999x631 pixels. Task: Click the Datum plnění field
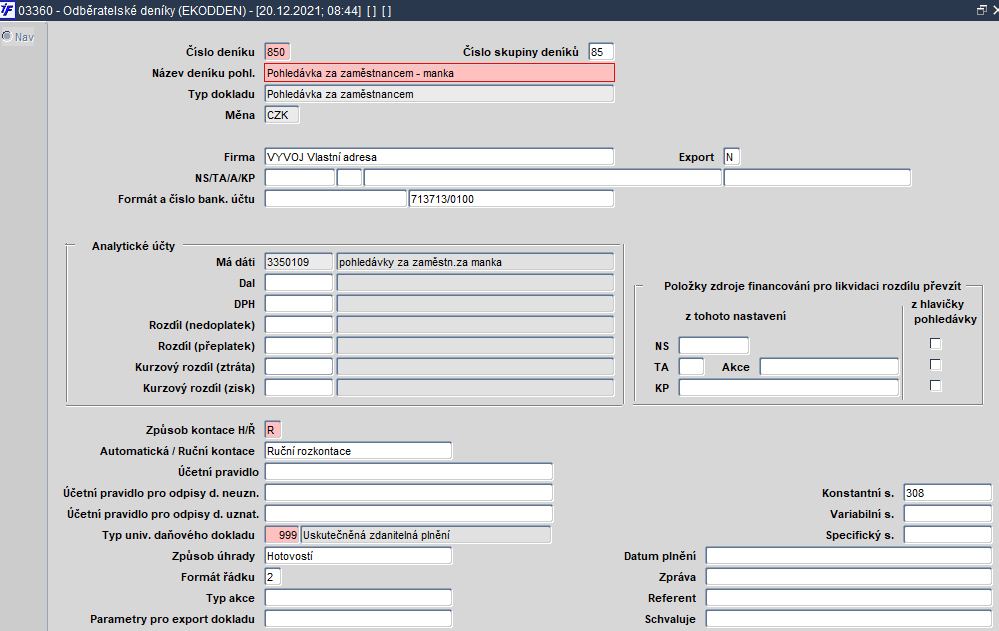tap(849, 556)
